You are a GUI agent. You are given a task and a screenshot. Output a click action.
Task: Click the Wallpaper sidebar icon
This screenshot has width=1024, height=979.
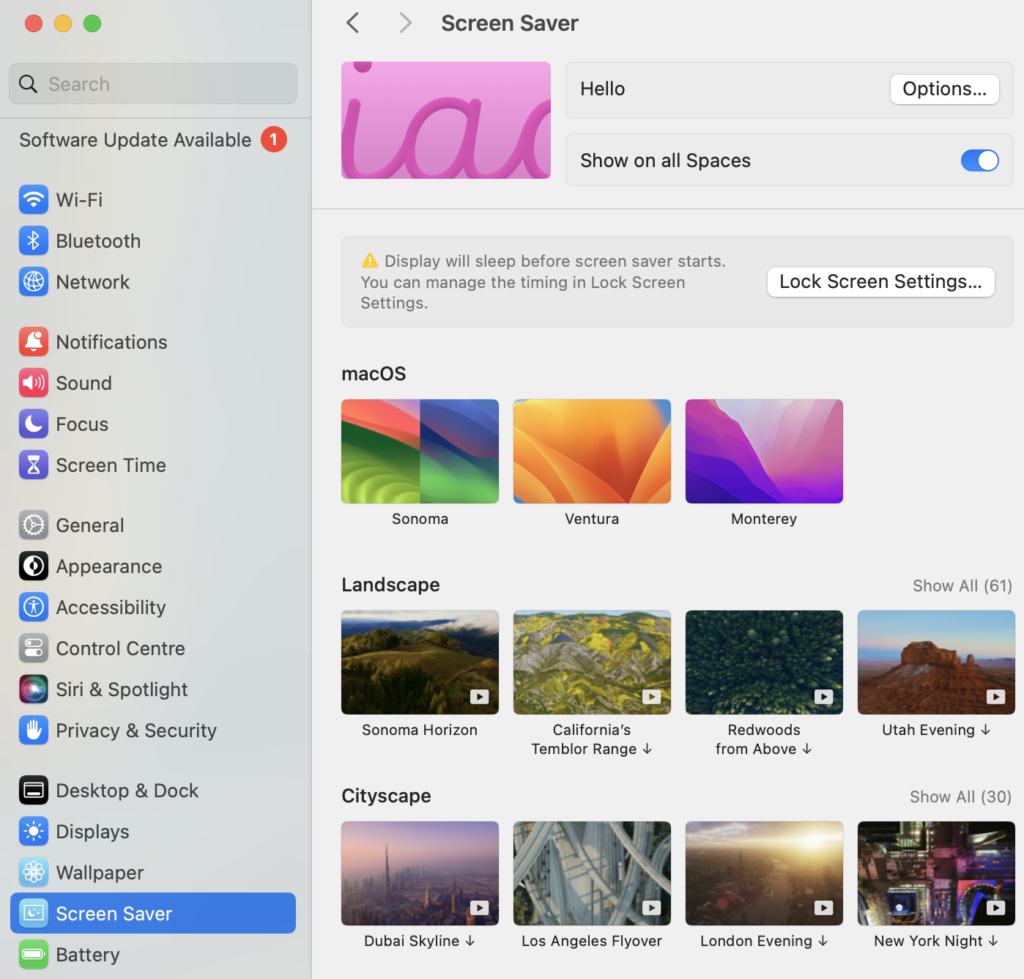click(x=32, y=872)
